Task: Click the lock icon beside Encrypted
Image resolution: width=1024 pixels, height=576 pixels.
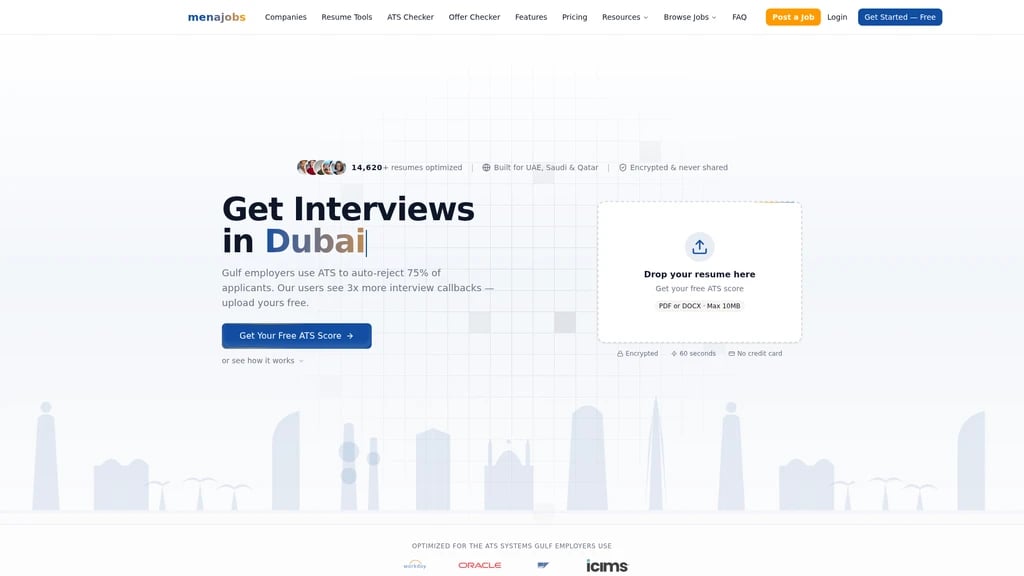Action: click(x=620, y=353)
